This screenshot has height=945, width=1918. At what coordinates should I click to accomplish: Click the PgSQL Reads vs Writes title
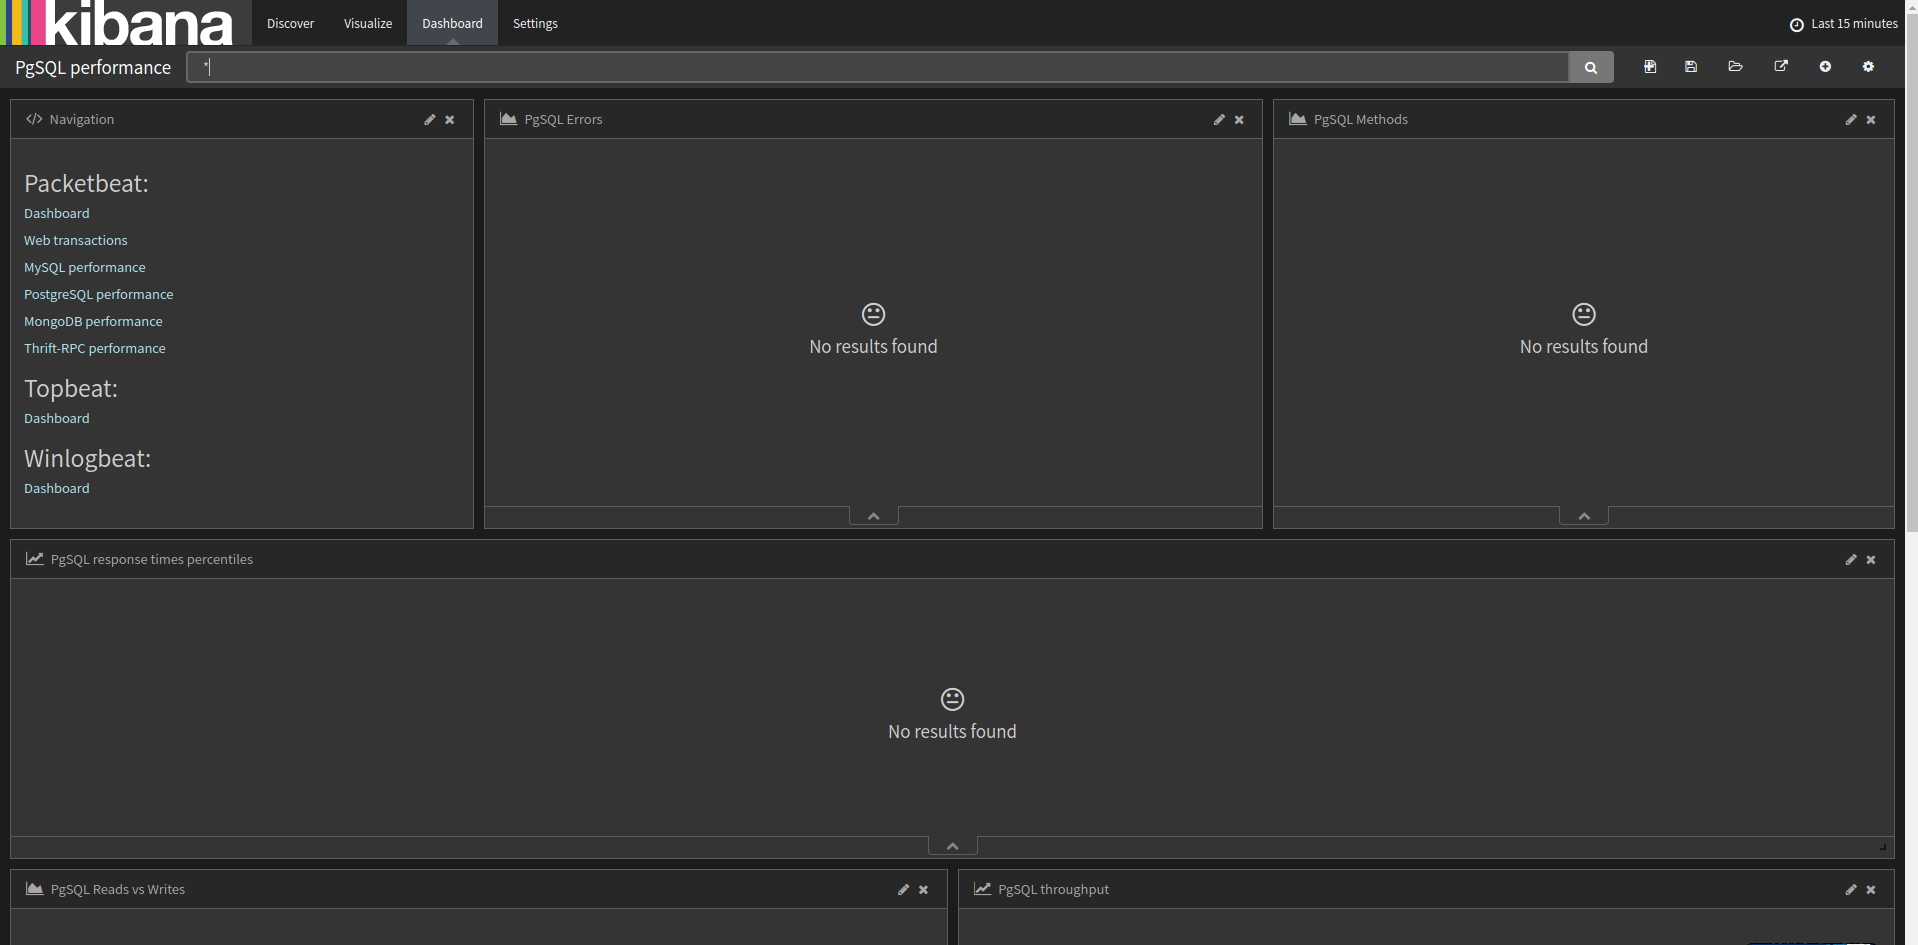[x=118, y=890]
